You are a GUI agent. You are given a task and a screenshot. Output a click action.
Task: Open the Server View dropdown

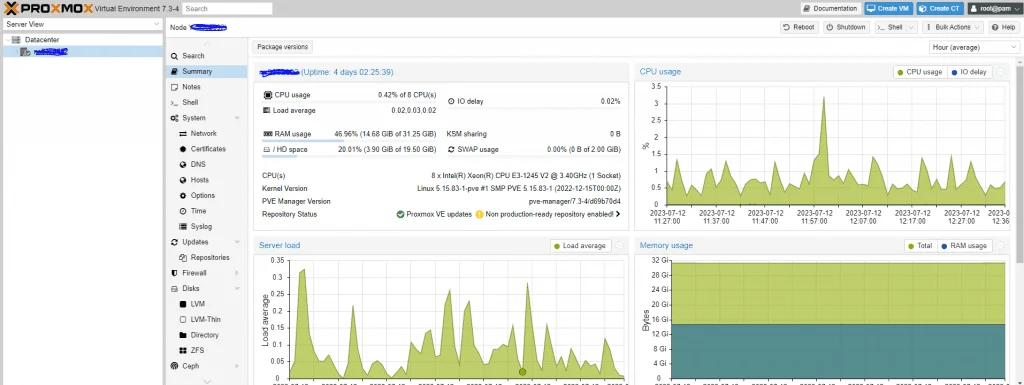pyautogui.click(x=82, y=24)
